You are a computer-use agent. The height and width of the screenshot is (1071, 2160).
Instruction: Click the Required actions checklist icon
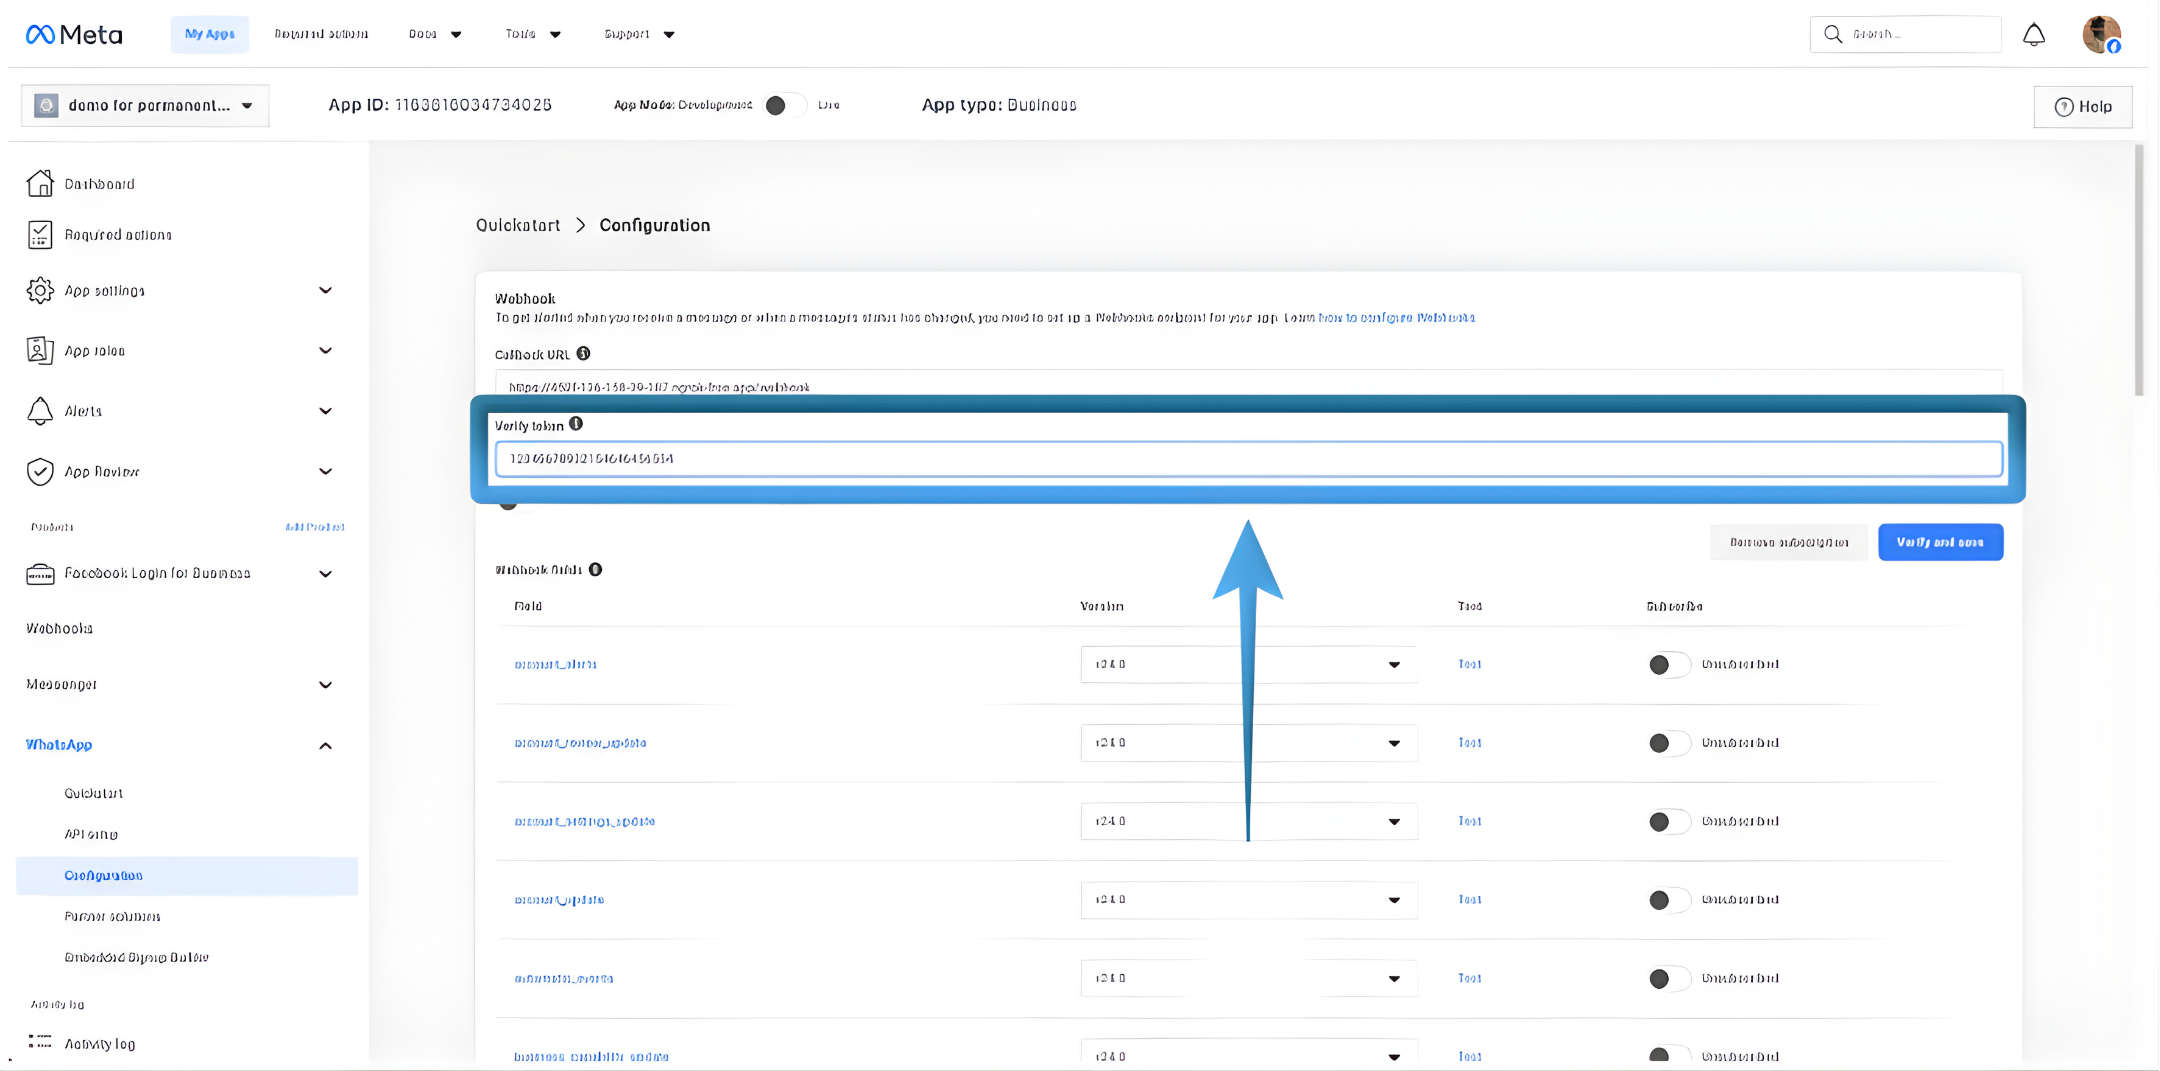pyautogui.click(x=40, y=235)
